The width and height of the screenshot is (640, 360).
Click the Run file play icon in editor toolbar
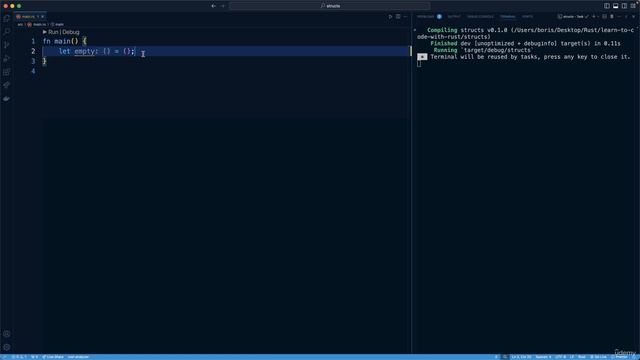pos(390,17)
